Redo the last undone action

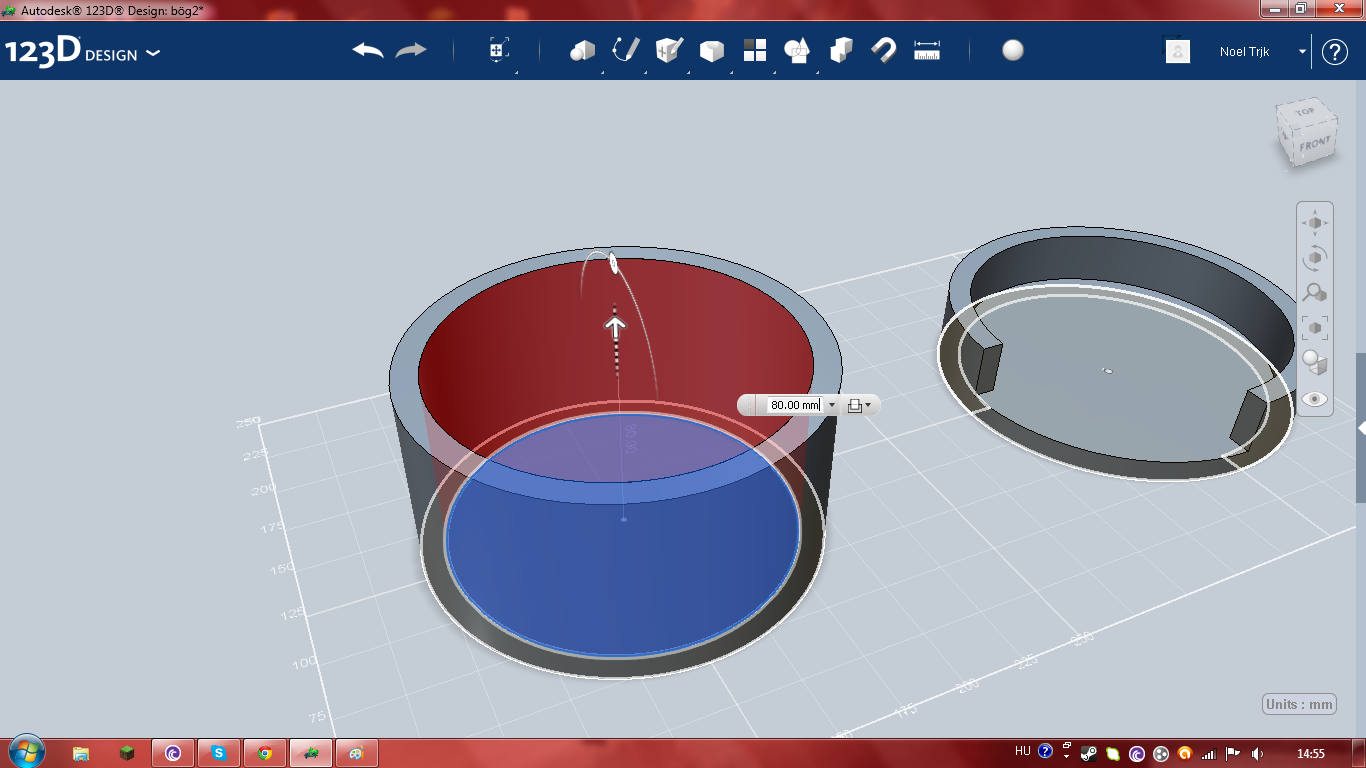411,50
